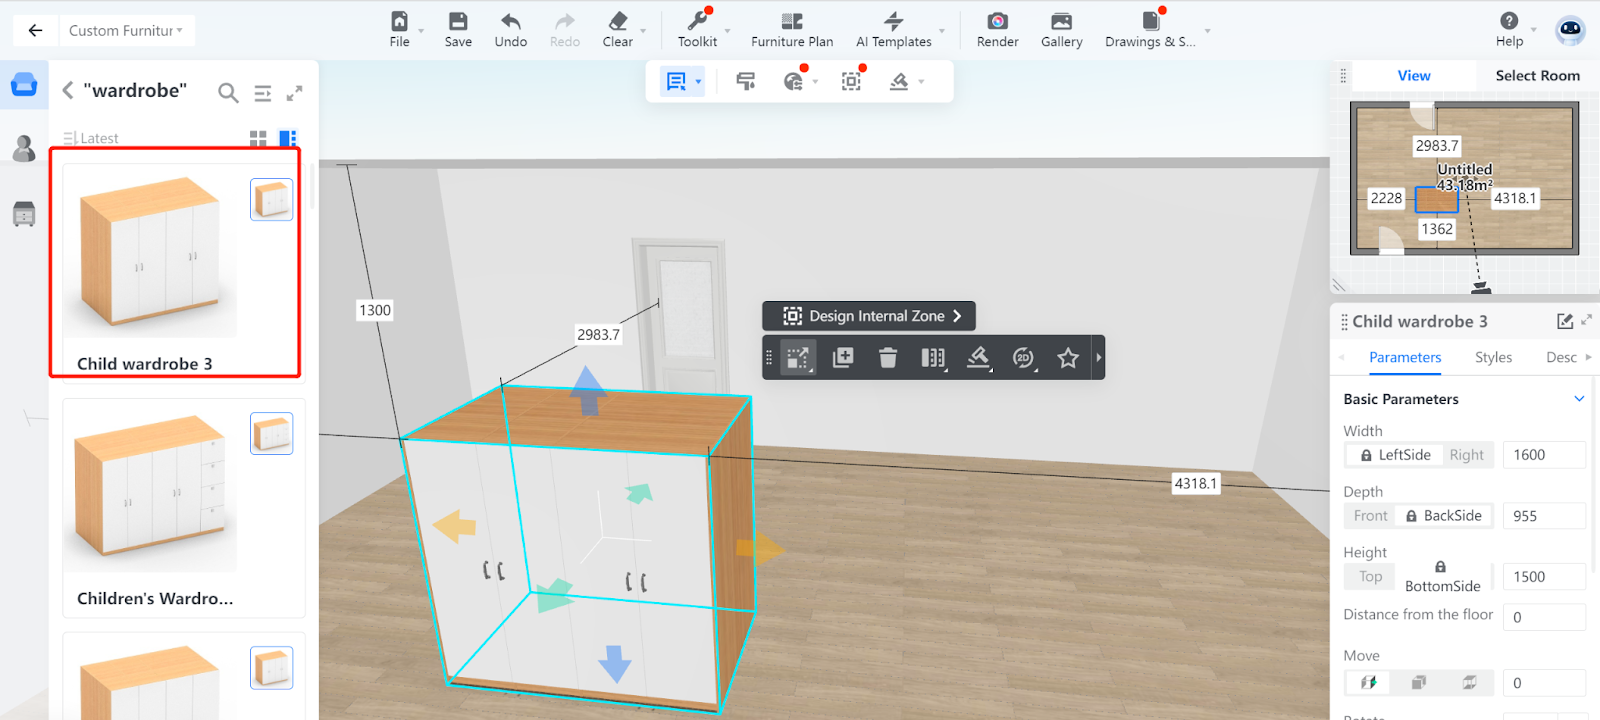1600x720 pixels.
Task: Click the delete trash icon in floating toolbar
Action: point(888,358)
